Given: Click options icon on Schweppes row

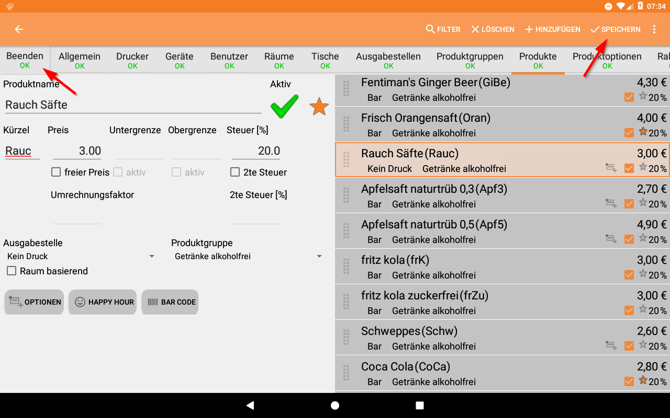Looking at the screenshot, I should [x=610, y=345].
